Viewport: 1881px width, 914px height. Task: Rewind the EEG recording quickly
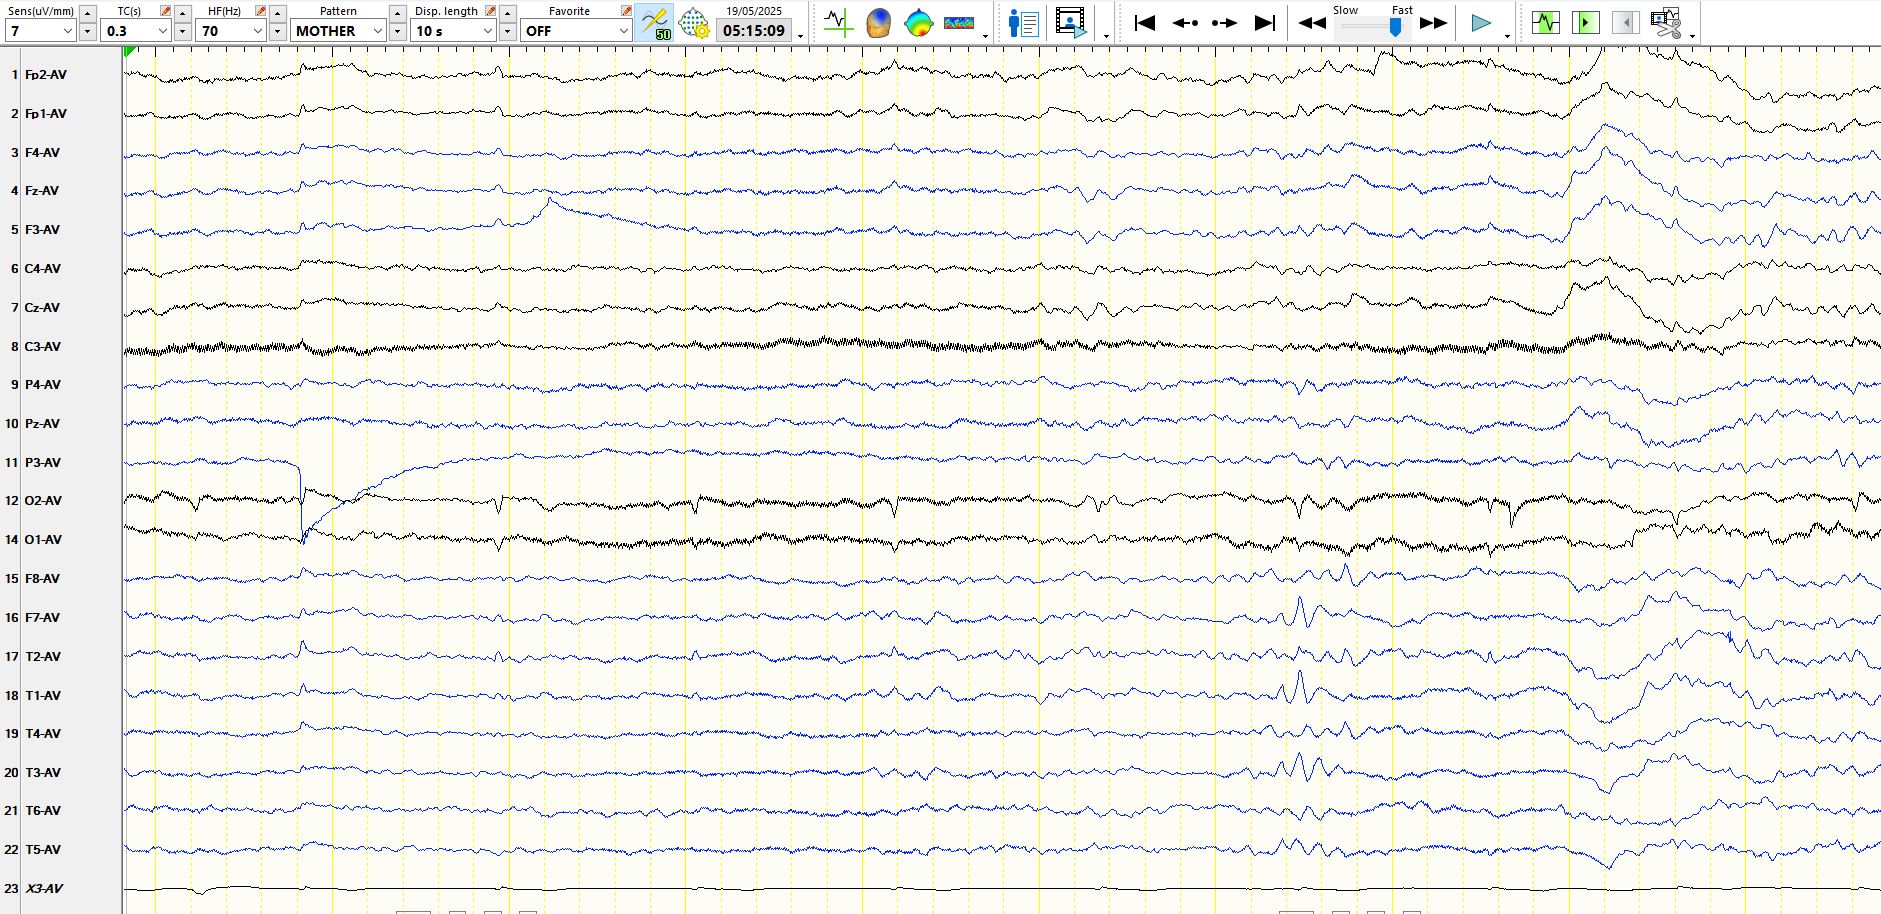click(x=1312, y=22)
